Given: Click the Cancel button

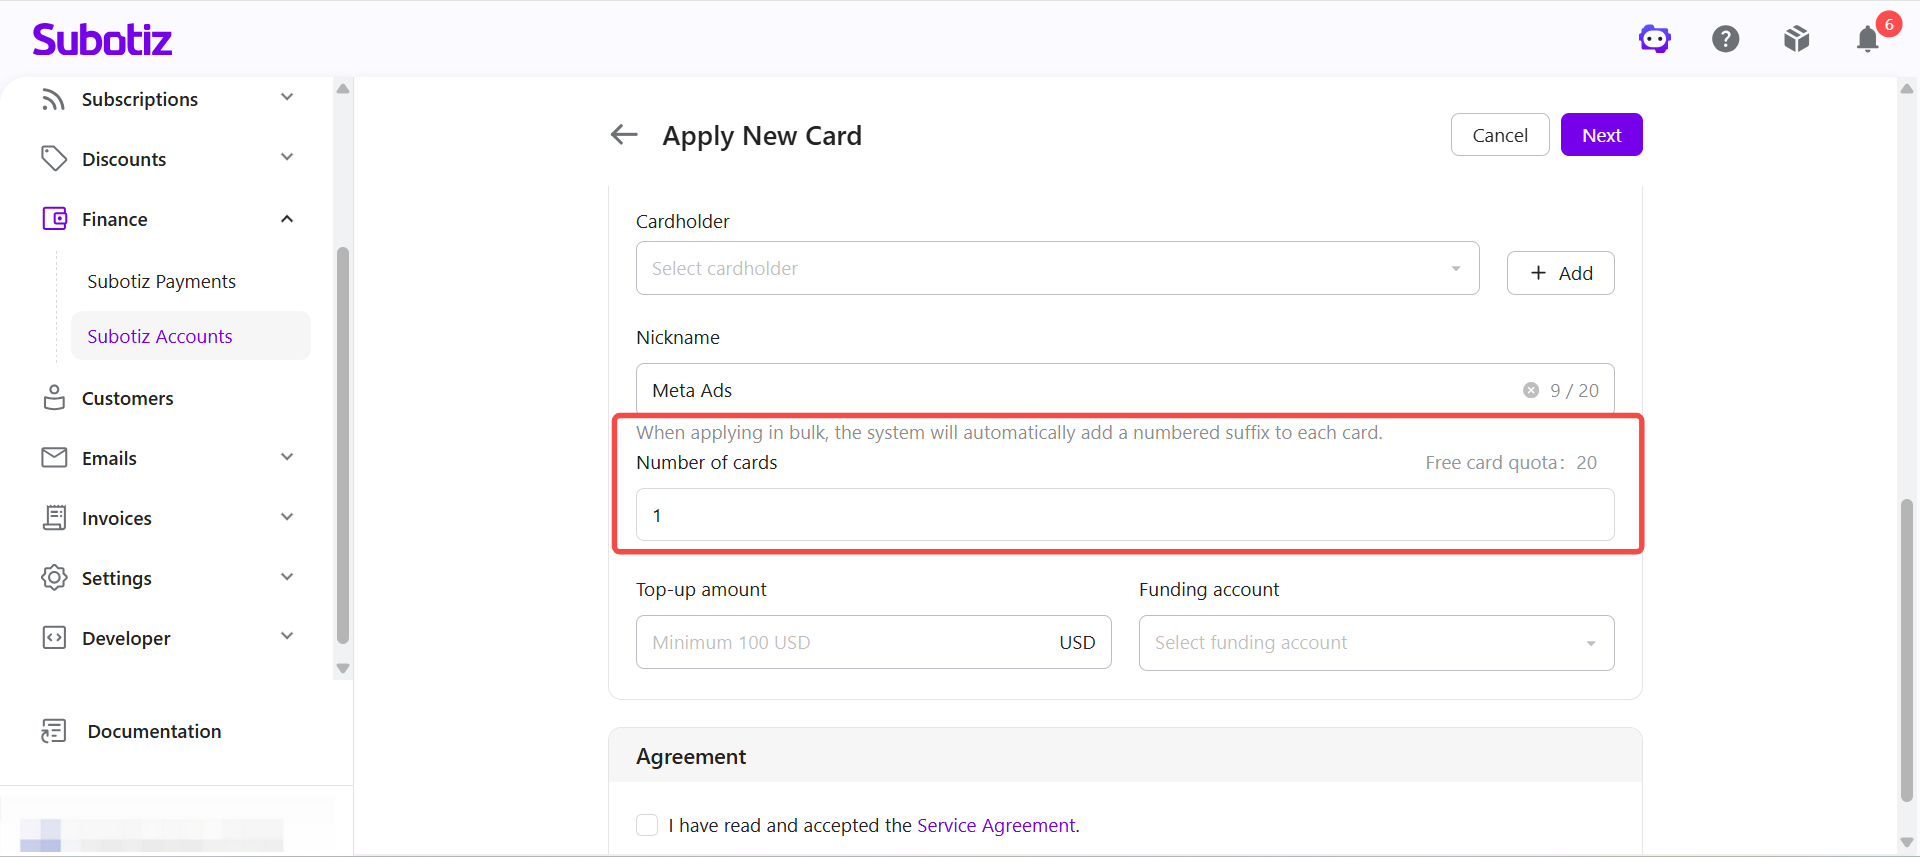Looking at the screenshot, I should coord(1500,135).
